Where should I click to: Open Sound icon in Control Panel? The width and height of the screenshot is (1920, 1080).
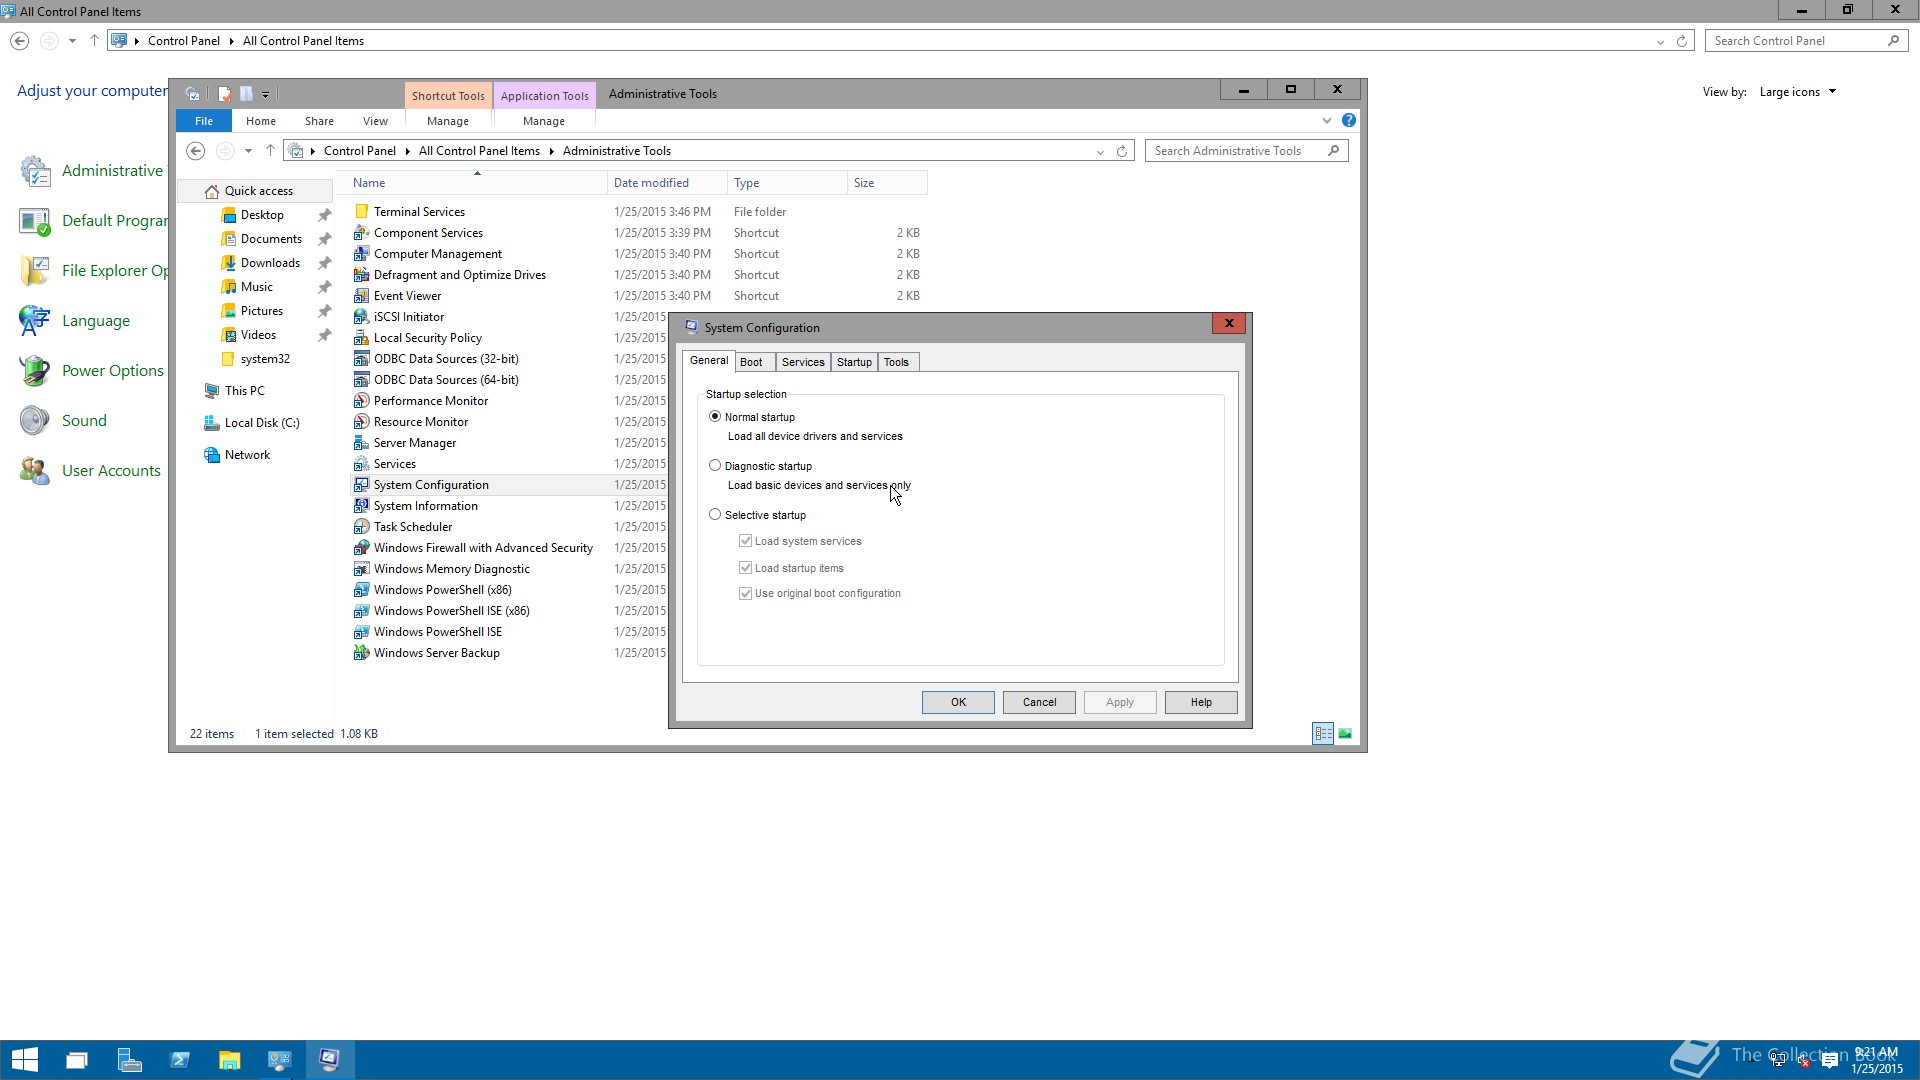point(34,421)
